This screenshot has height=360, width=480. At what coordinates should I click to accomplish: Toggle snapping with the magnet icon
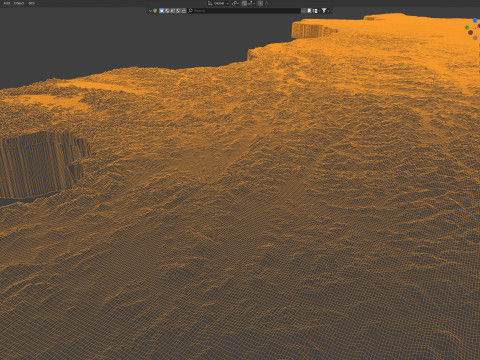(x=244, y=3)
